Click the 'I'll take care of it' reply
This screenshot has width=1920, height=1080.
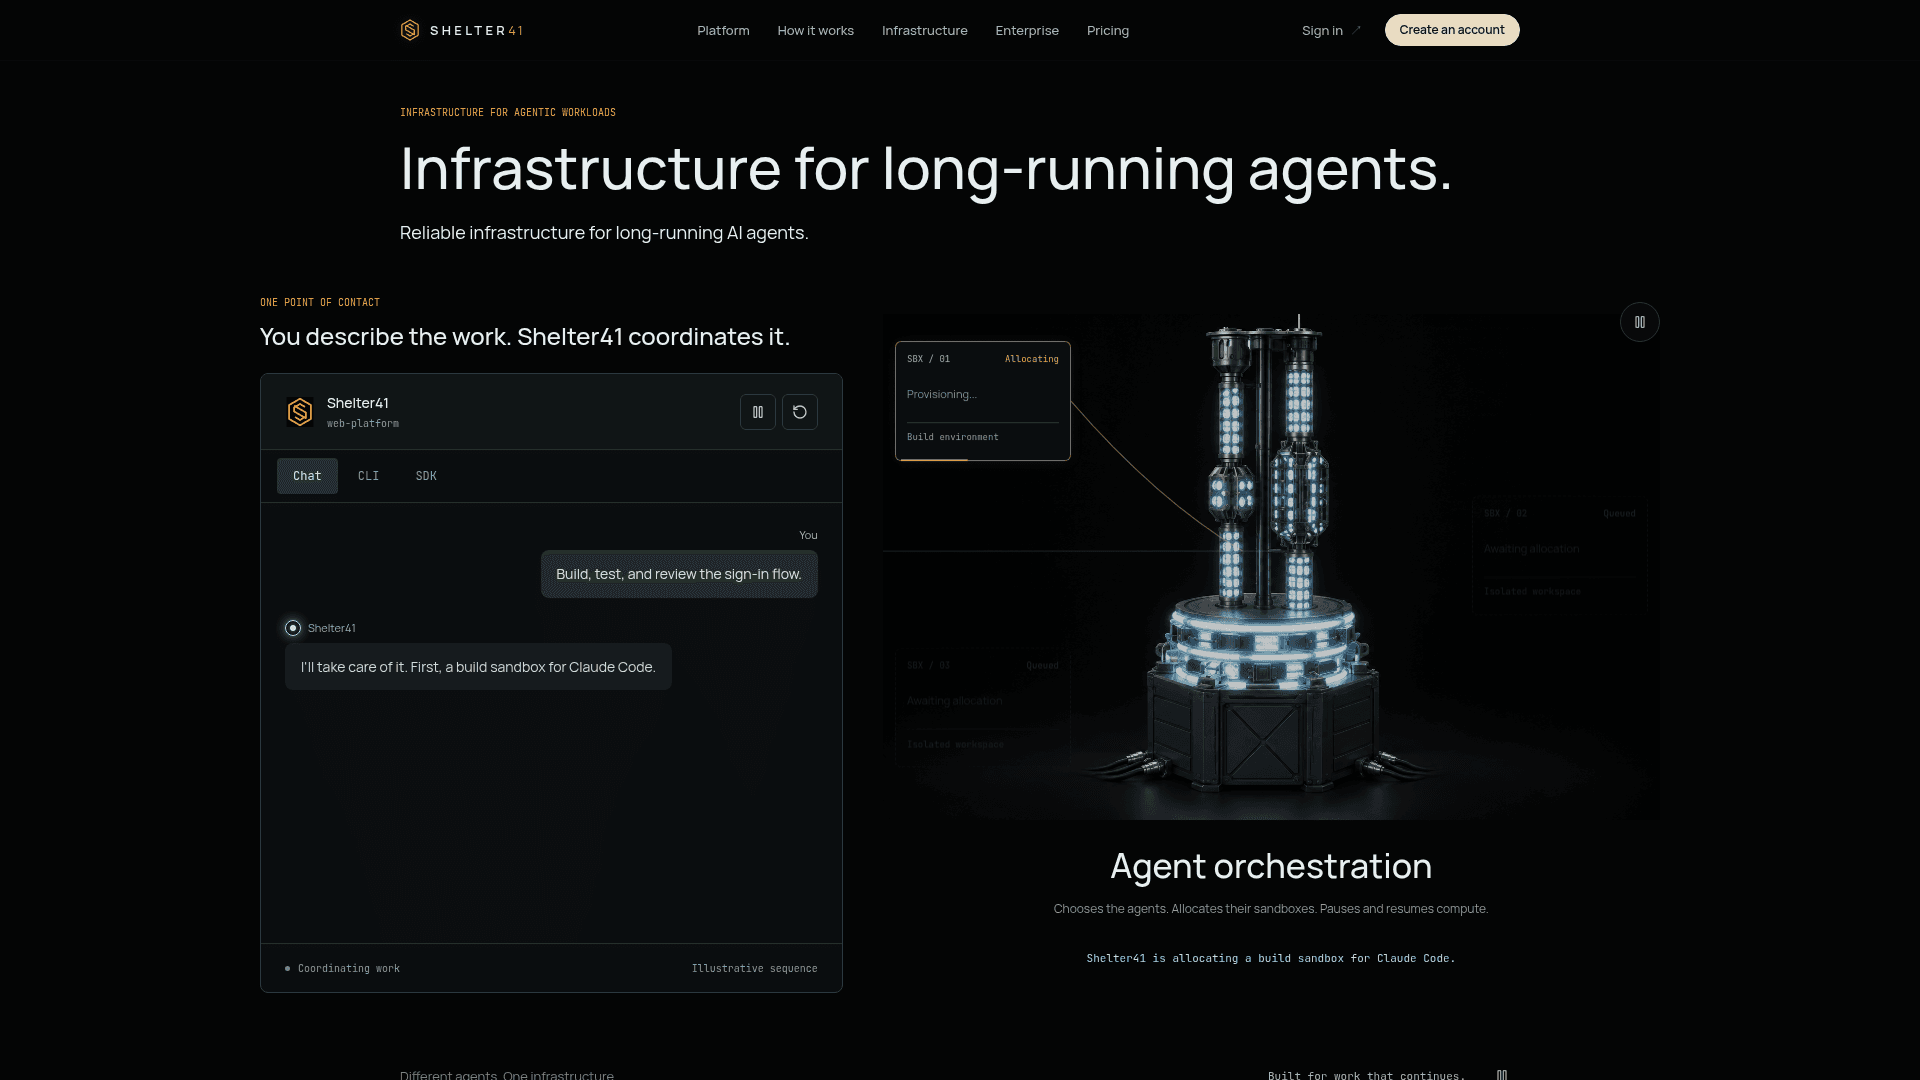(x=478, y=667)
